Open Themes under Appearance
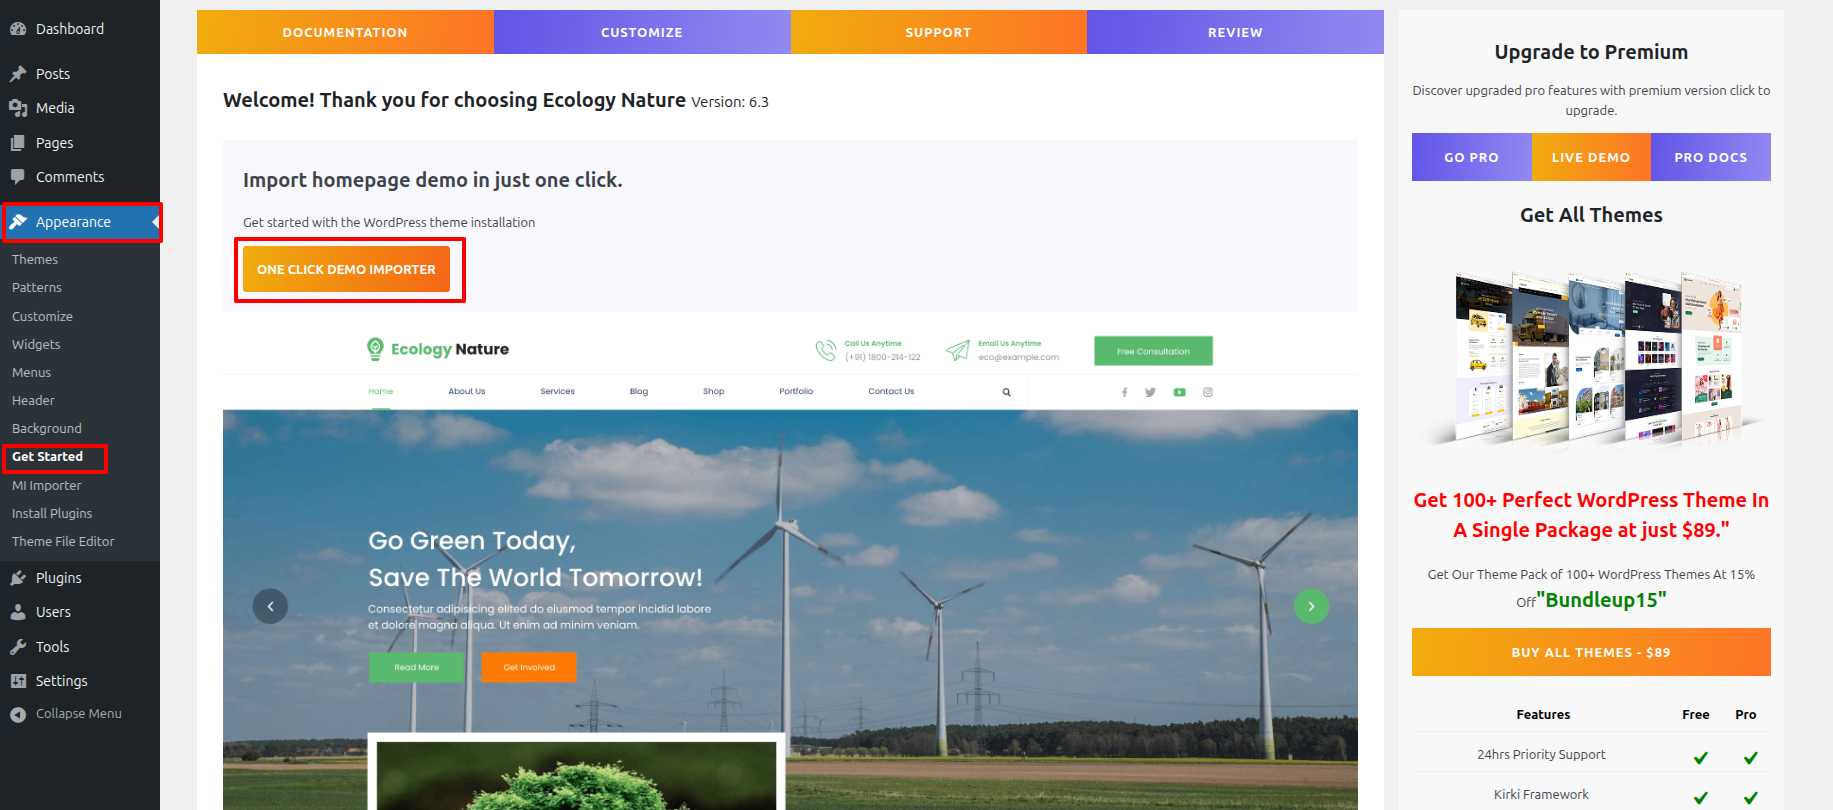This screenshot has width=1833, height=810. 35,259
